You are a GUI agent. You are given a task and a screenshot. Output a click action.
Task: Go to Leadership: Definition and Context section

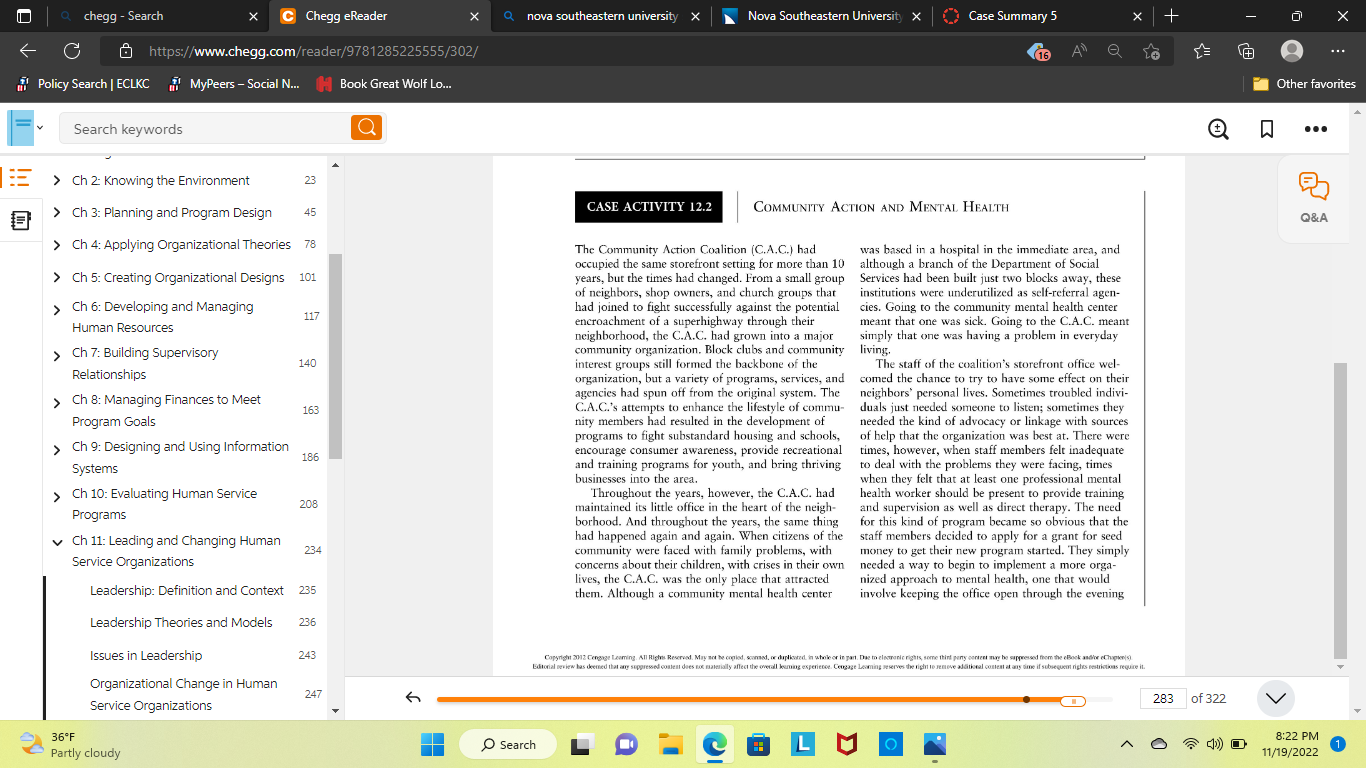(187, 591)
